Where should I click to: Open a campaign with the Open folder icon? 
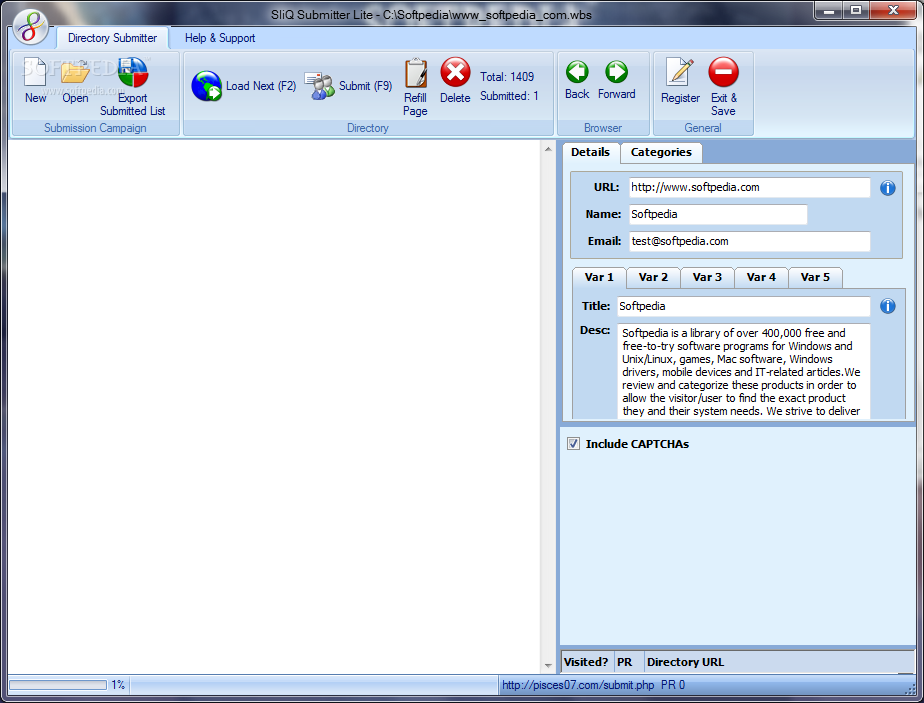(75, 73)
